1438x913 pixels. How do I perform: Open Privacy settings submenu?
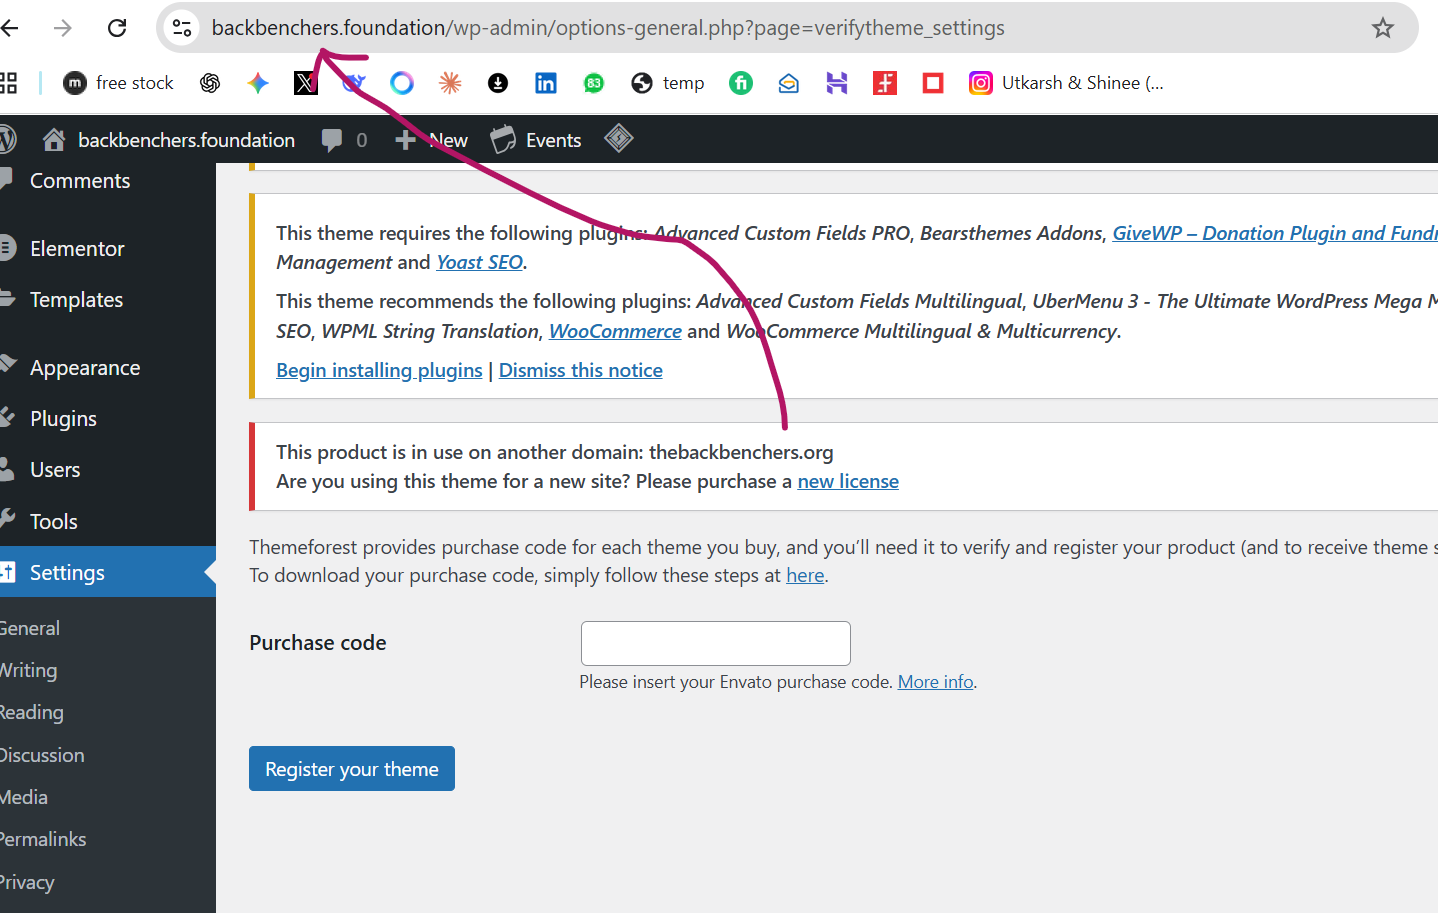pos(26,883)
